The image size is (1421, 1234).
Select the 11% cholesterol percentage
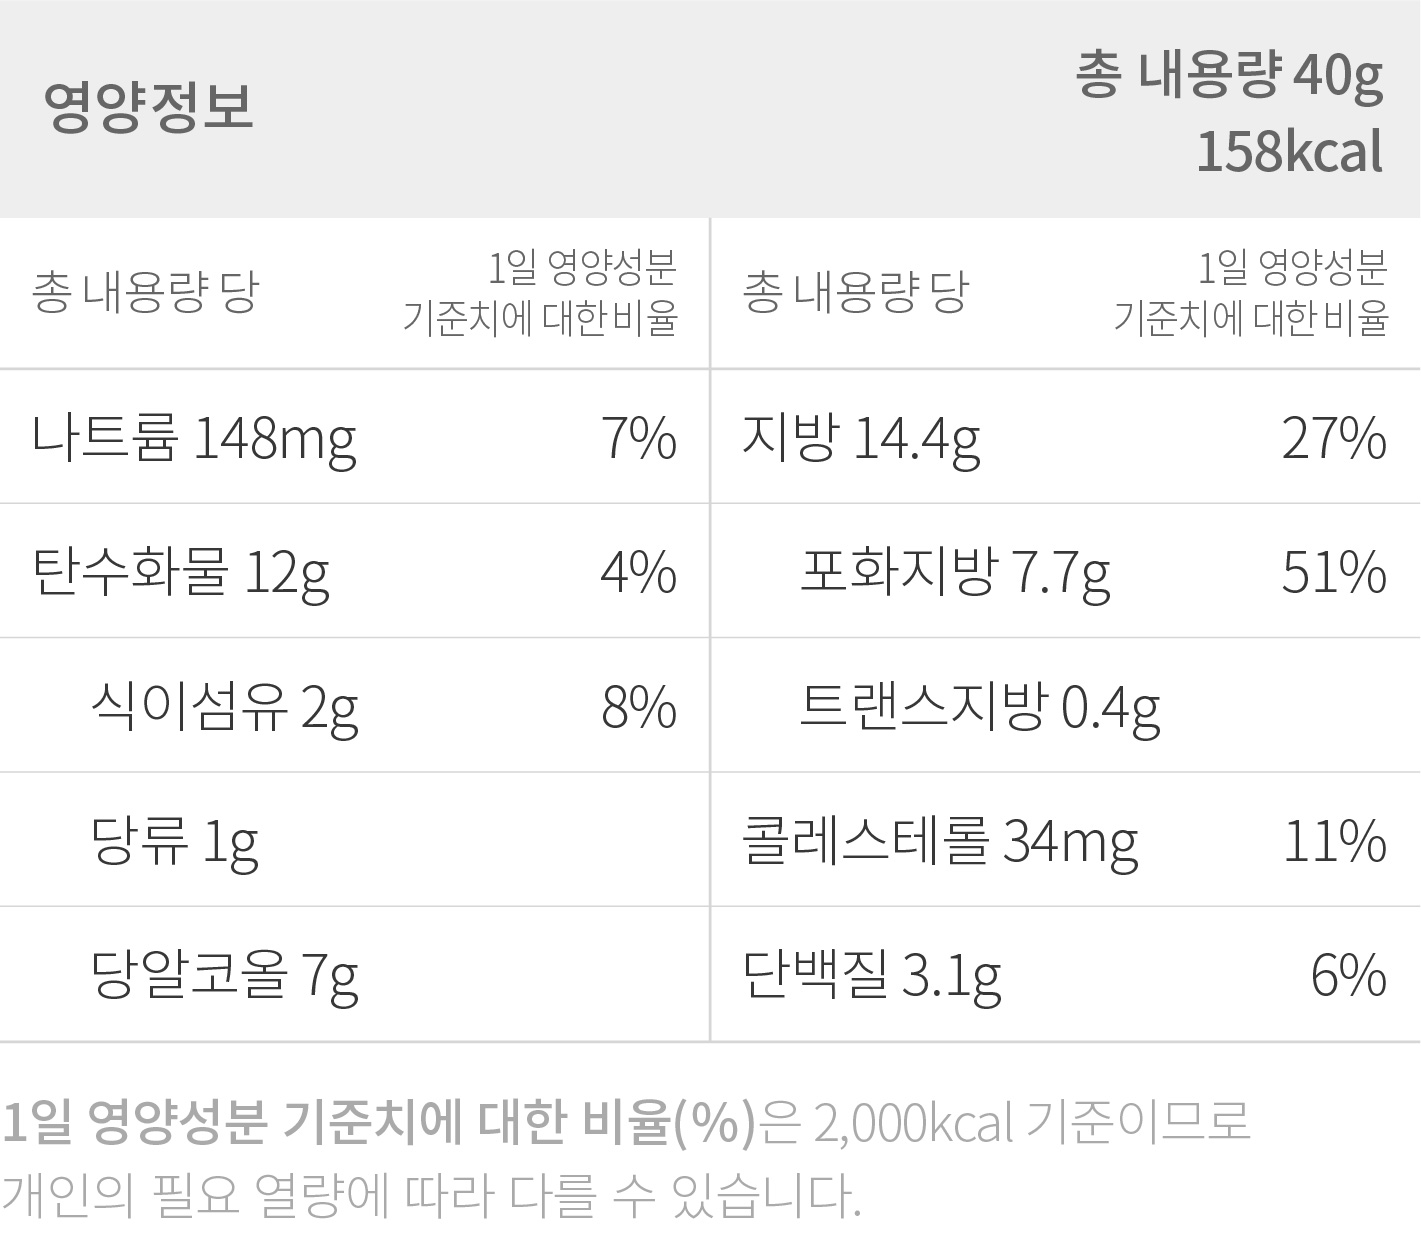tap(1335, 842)
